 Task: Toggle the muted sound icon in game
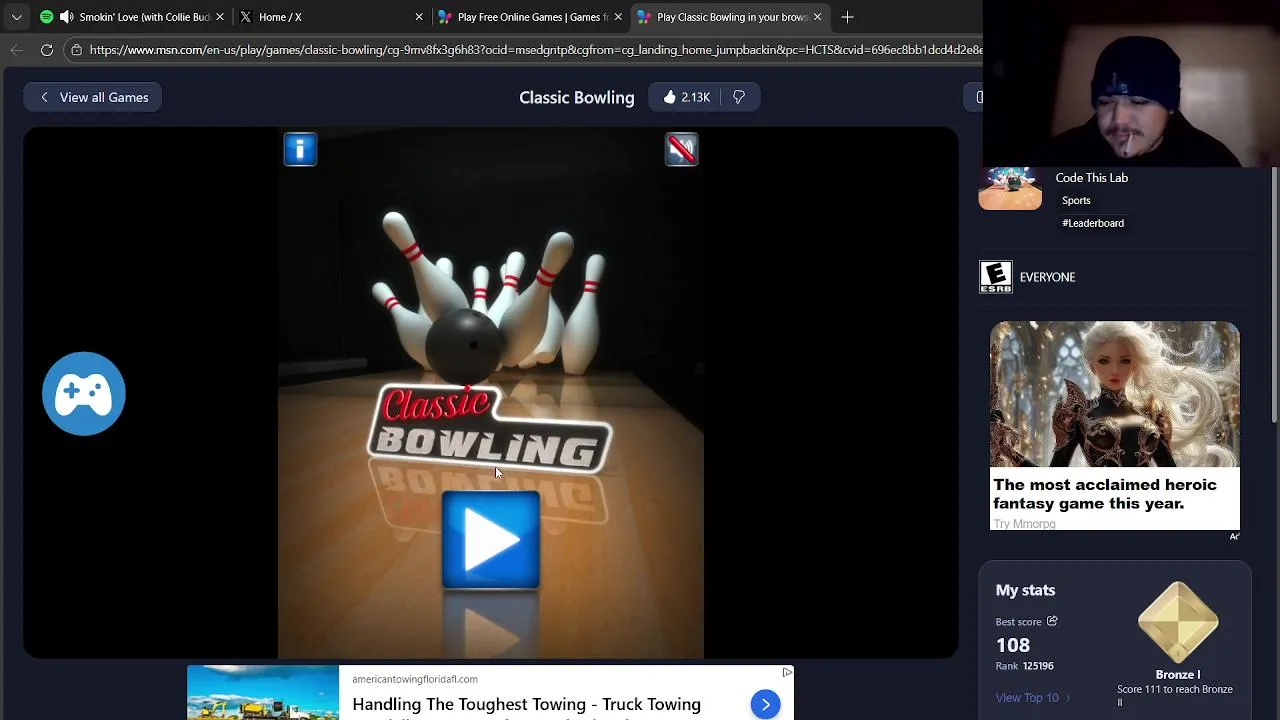pos(681,150)
